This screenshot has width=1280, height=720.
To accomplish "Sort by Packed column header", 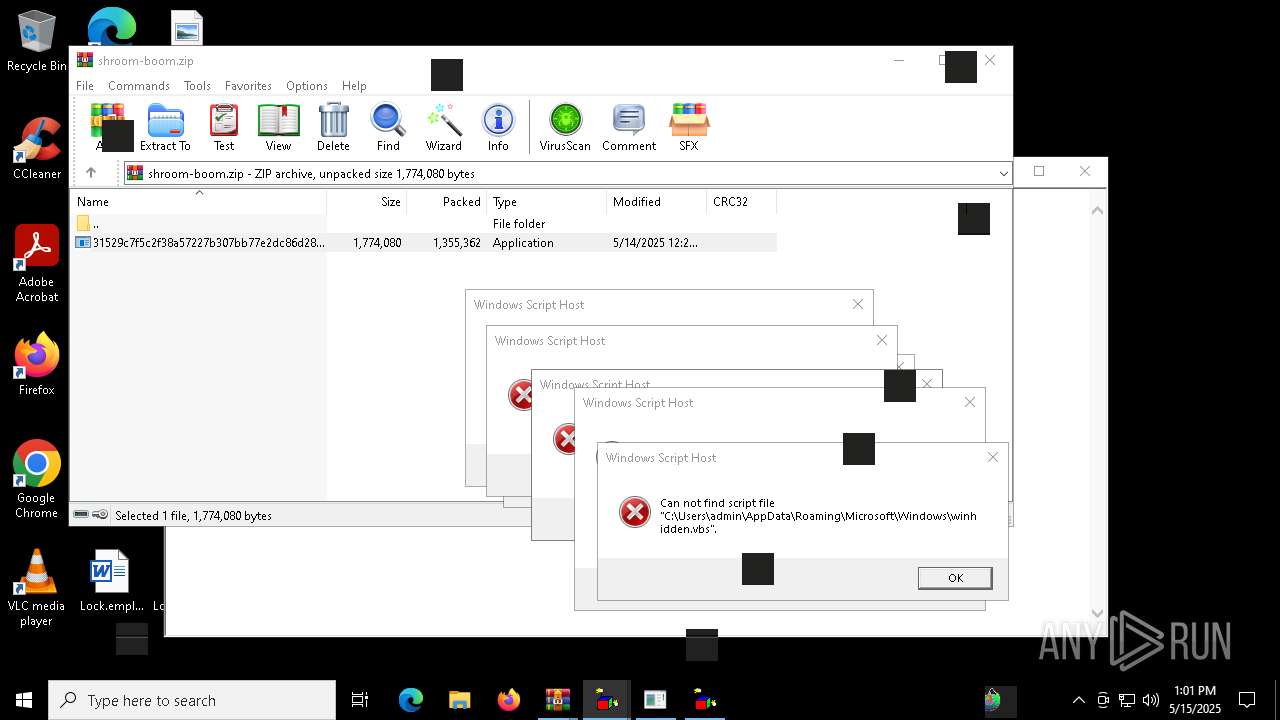I will click(x=446, y=202).
